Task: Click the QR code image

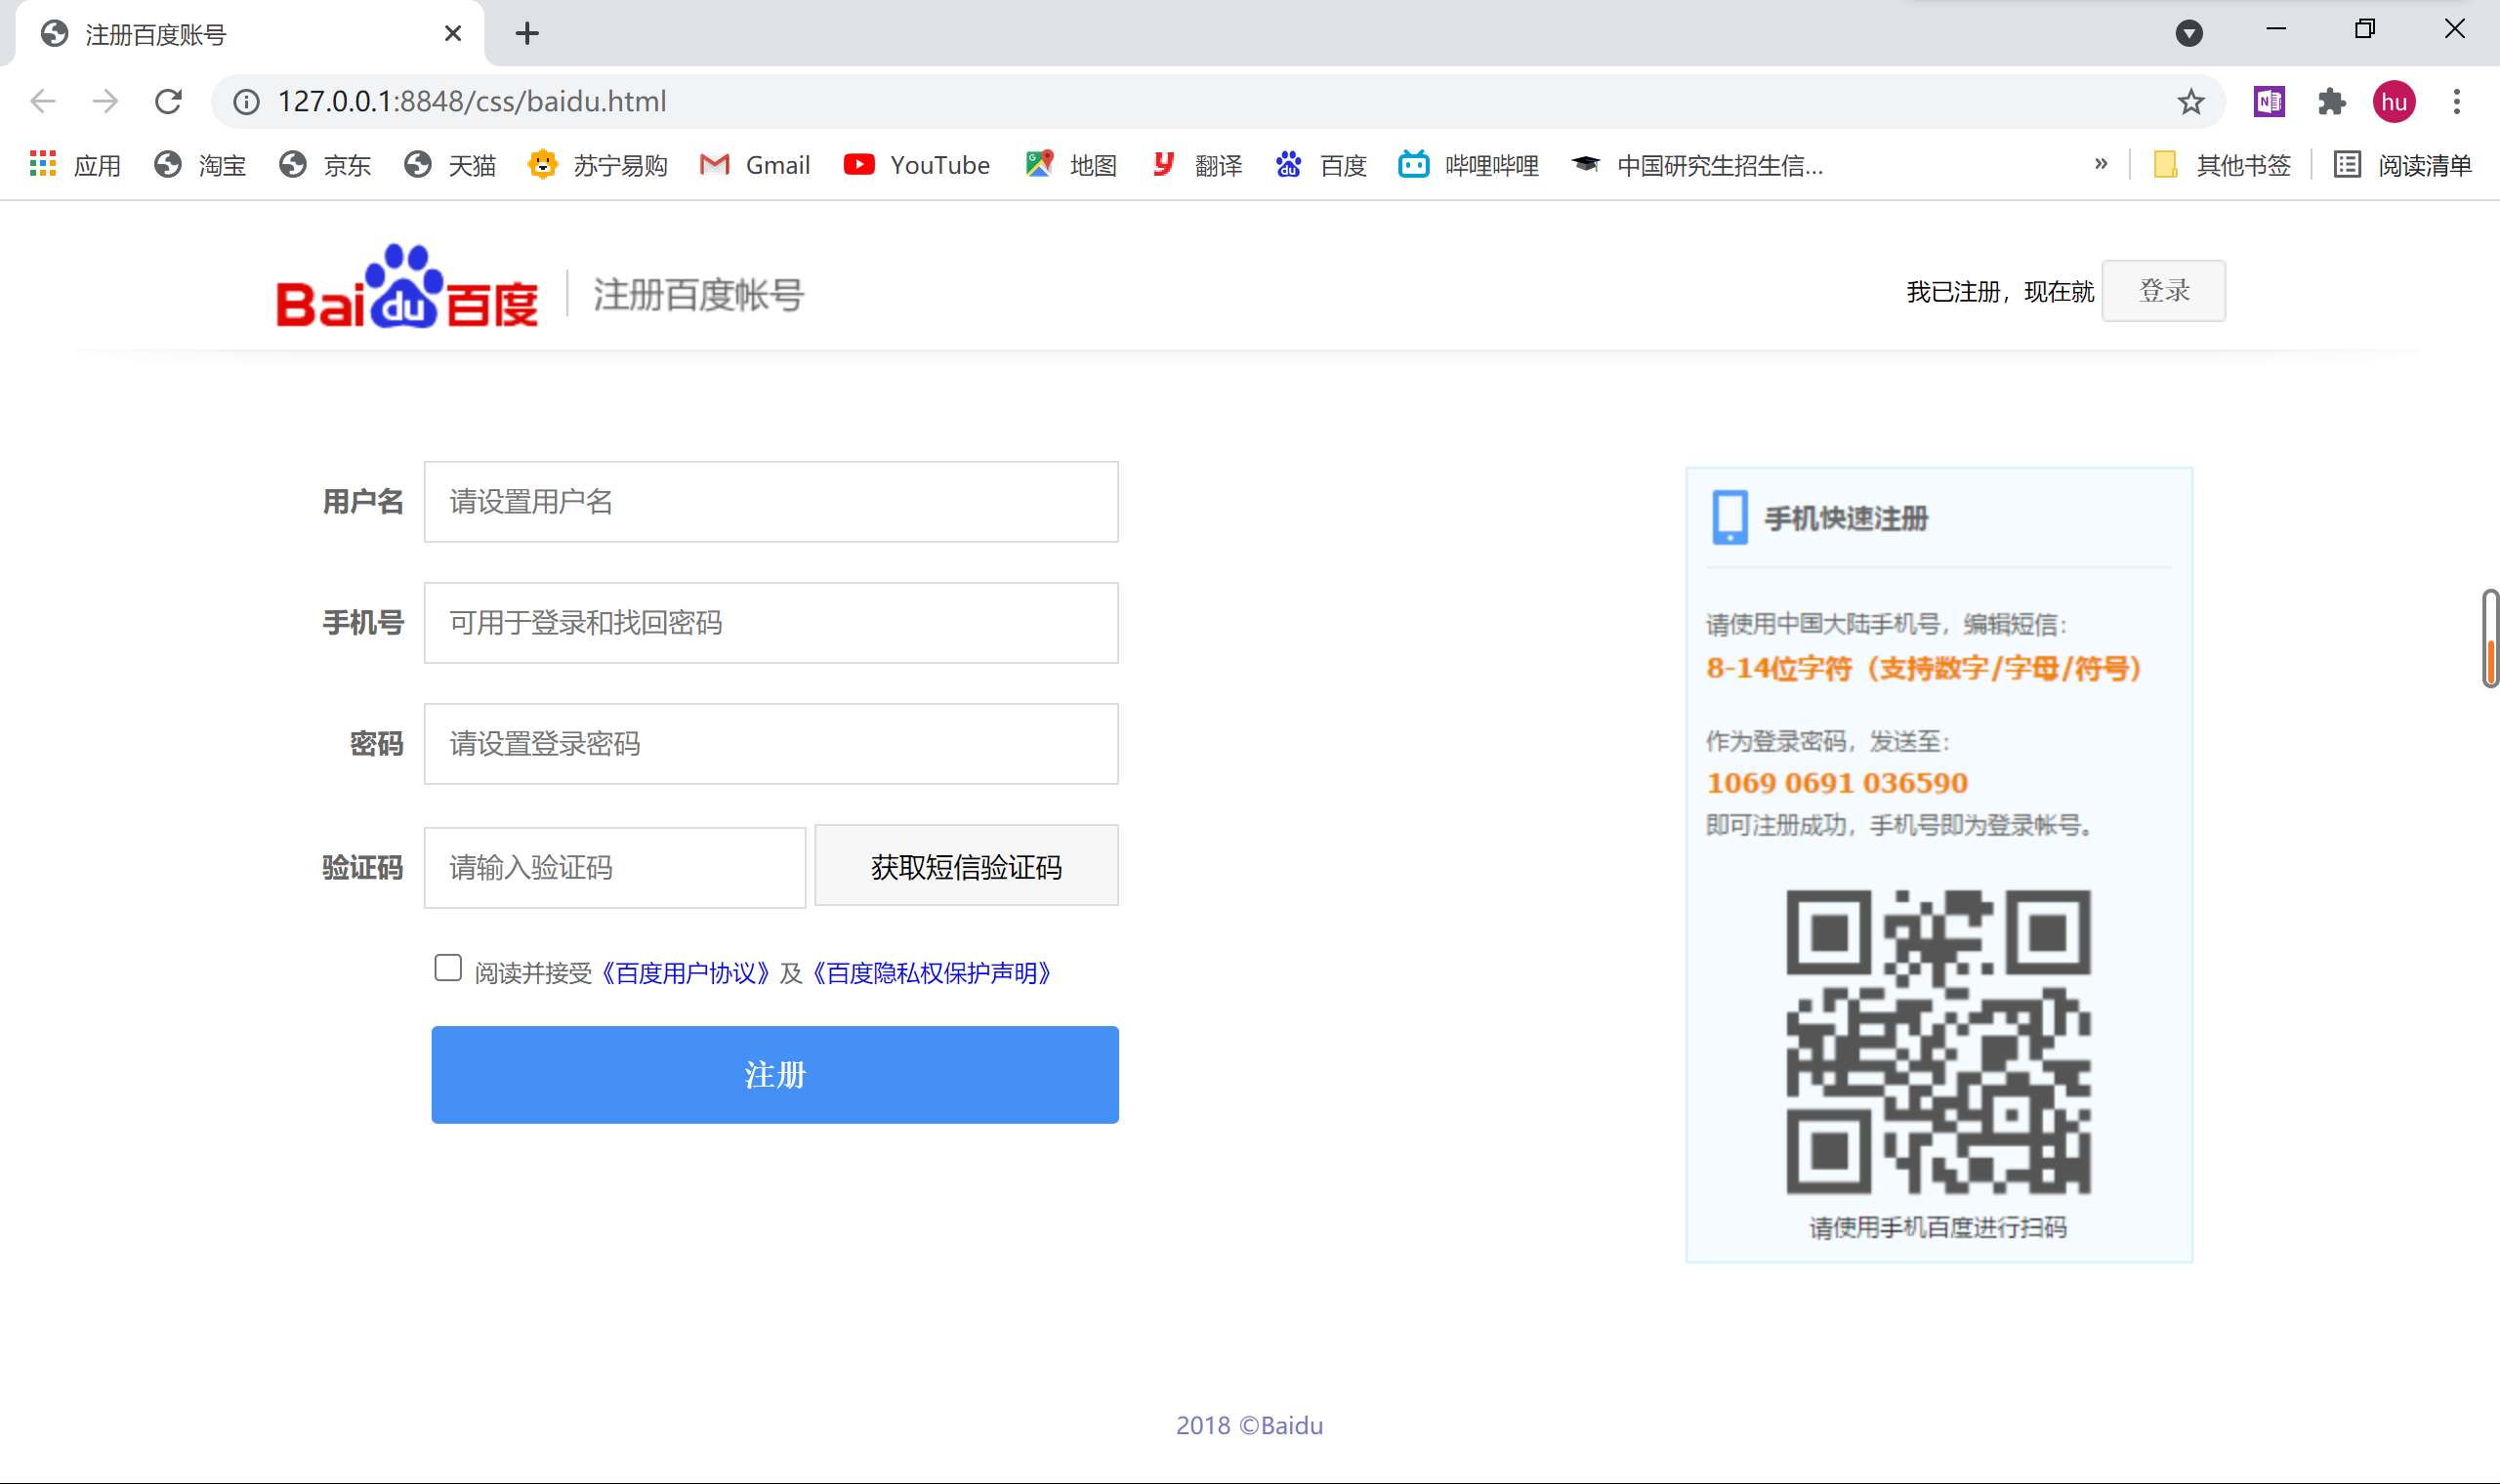Action: [1938, 1041]
